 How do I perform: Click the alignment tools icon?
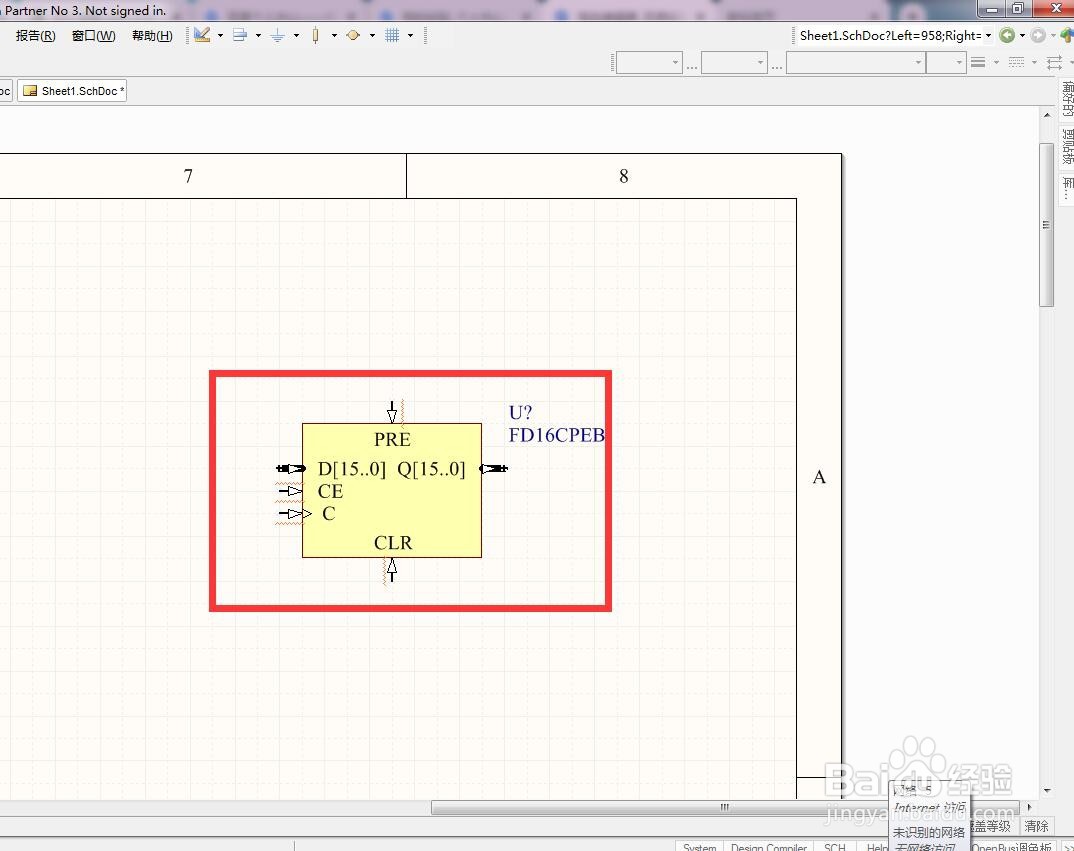pos(240,35)
